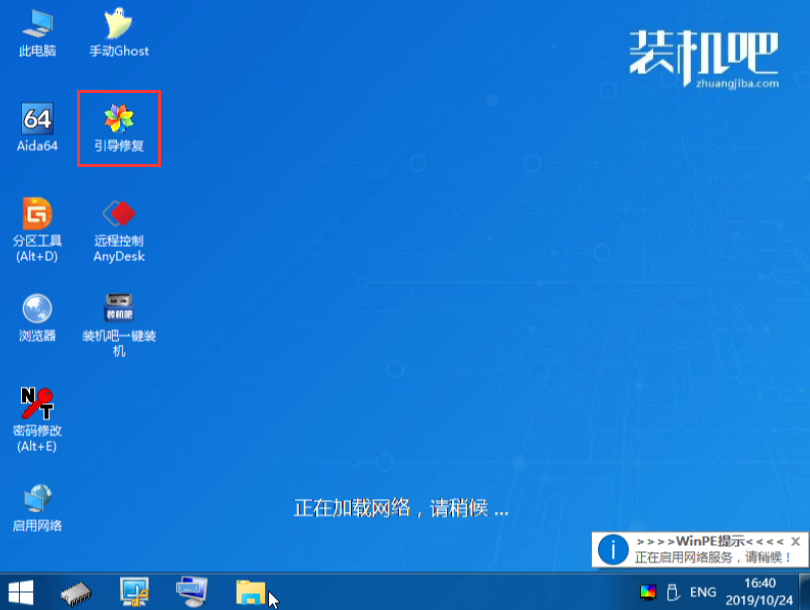The height and width of the screenshot is (610, 810).
Task: Open the screen resolution tool from taskbar
Action: (133, 594)
